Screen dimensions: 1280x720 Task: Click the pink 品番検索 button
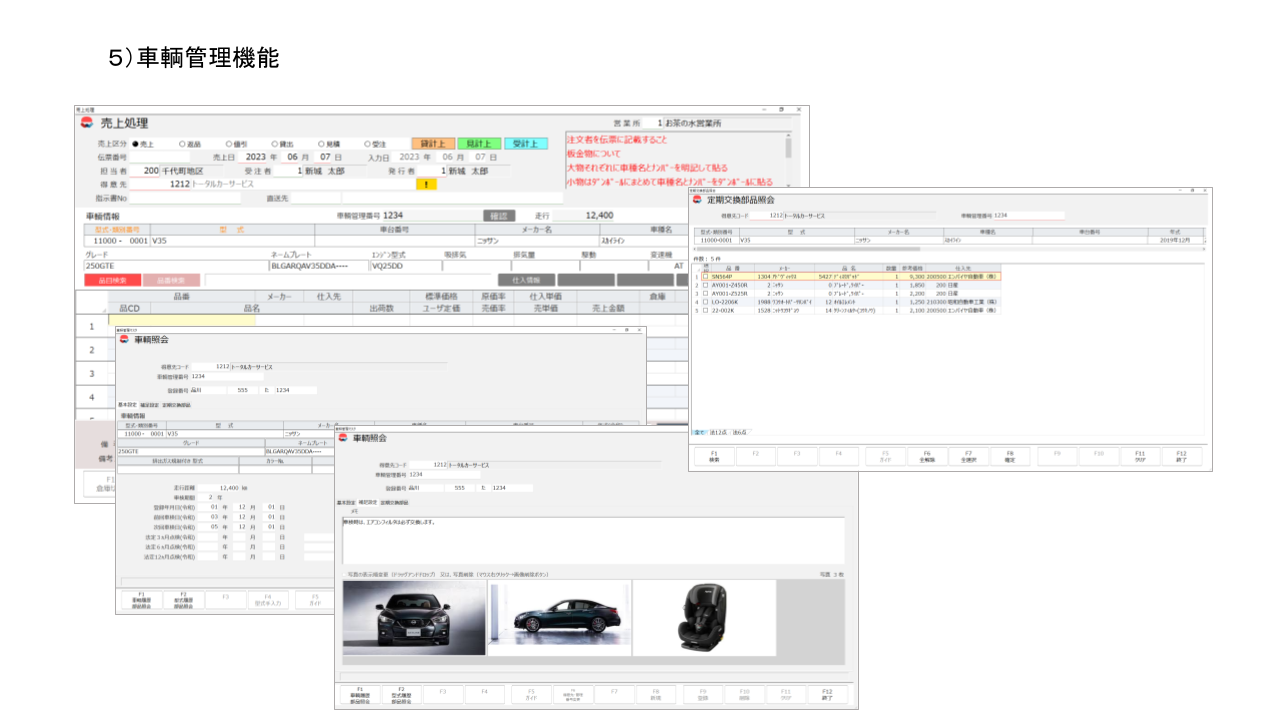point(171,281)
